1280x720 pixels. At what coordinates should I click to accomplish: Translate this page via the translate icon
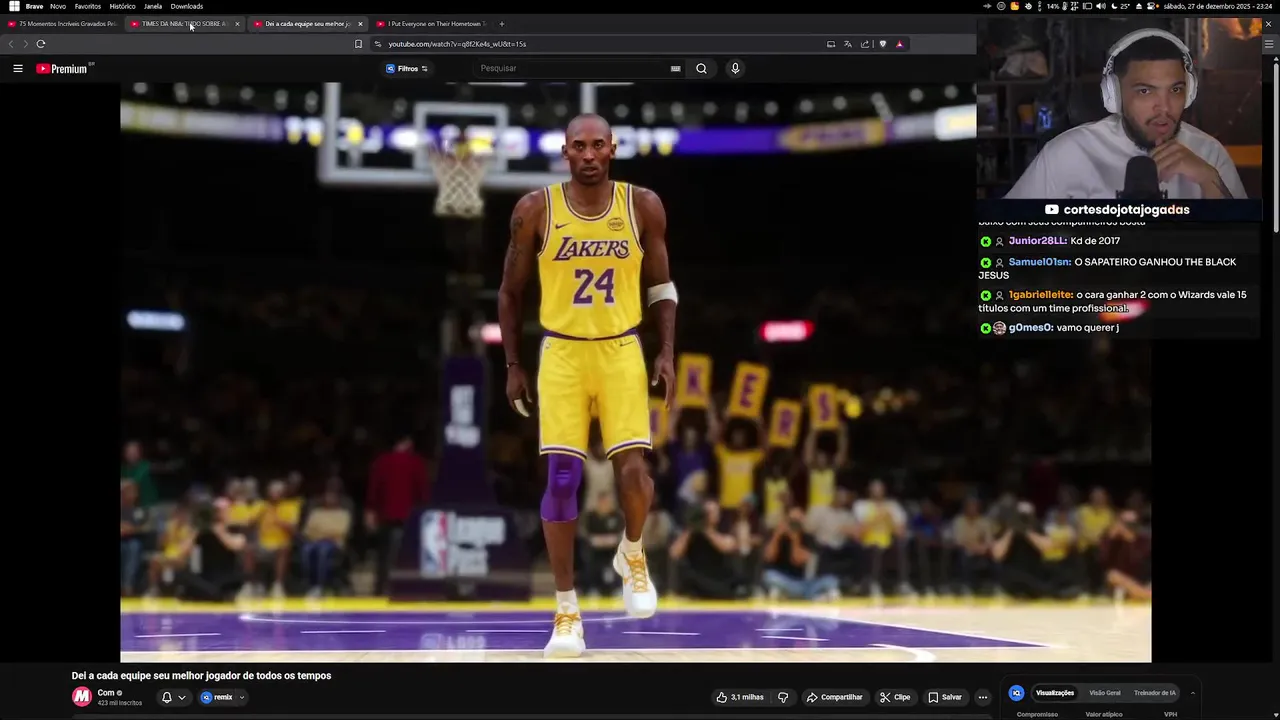pyautogui.click(x=848, y=44)
